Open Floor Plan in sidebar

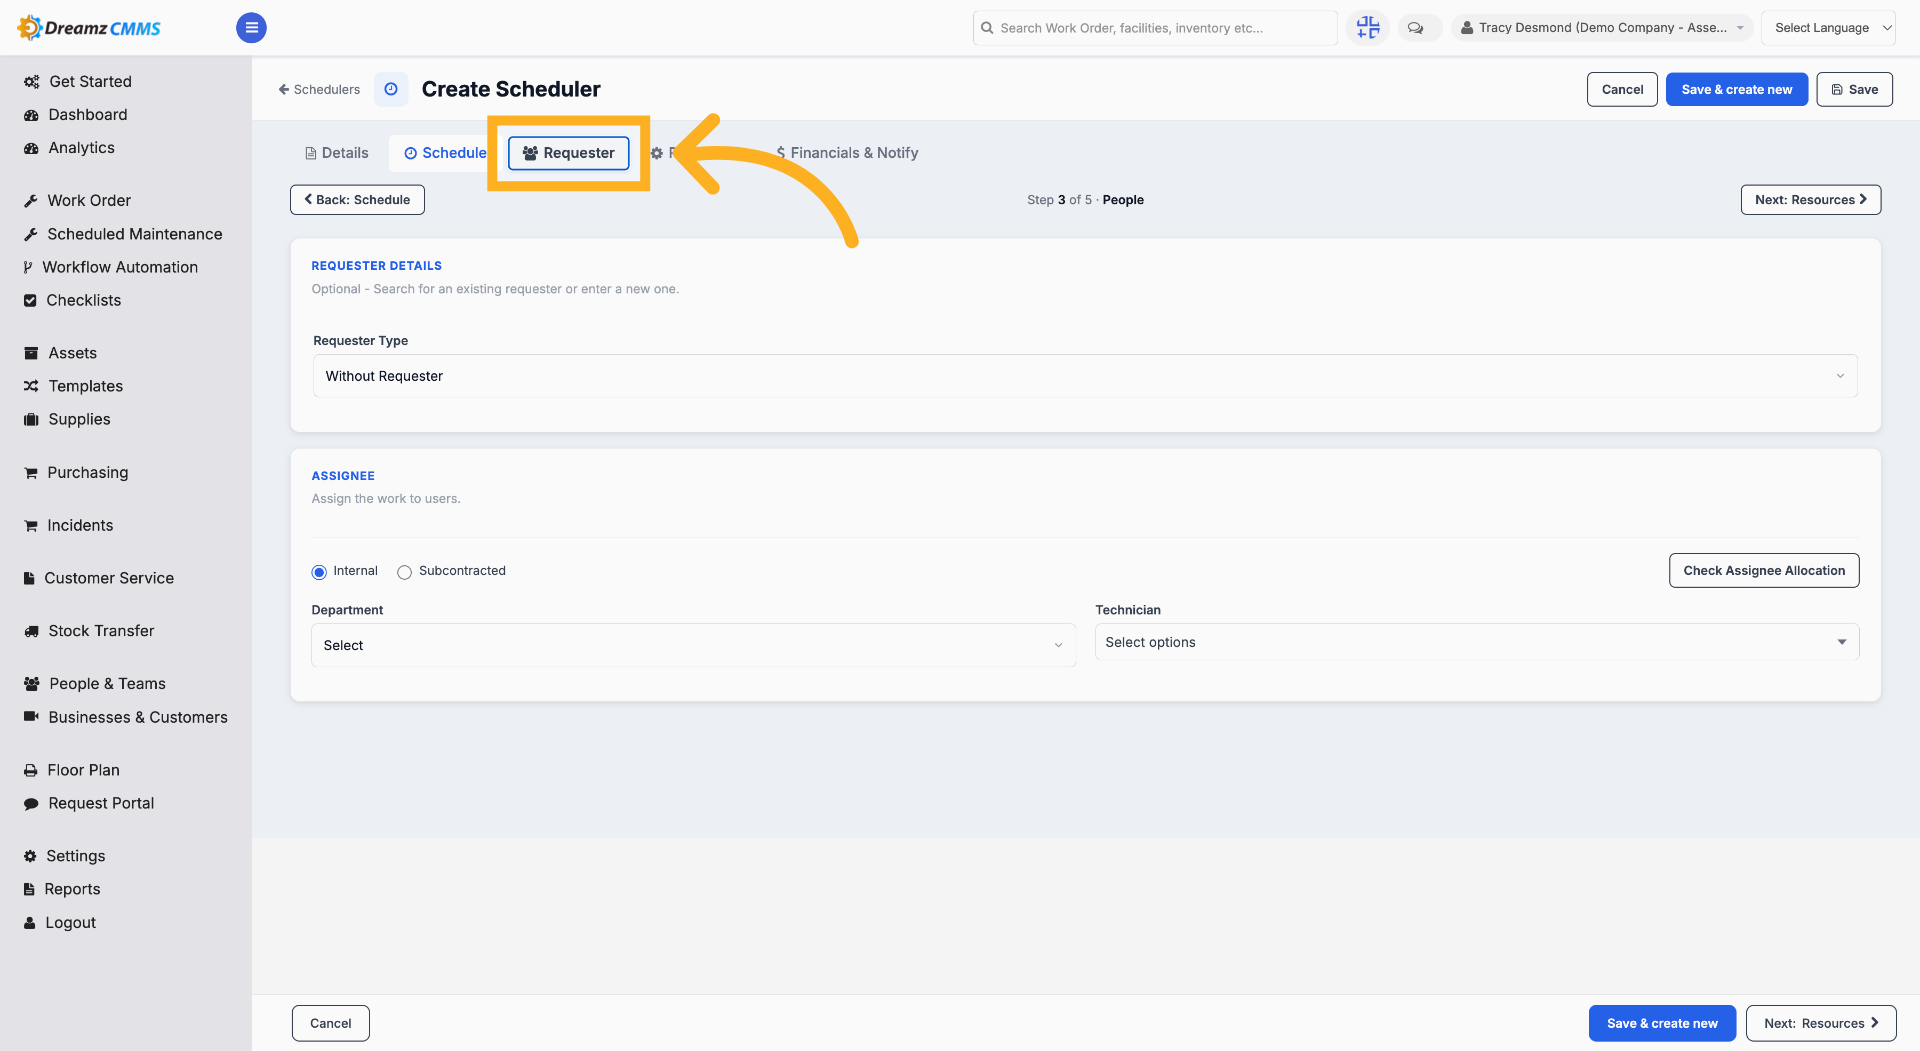coord(72,770)
